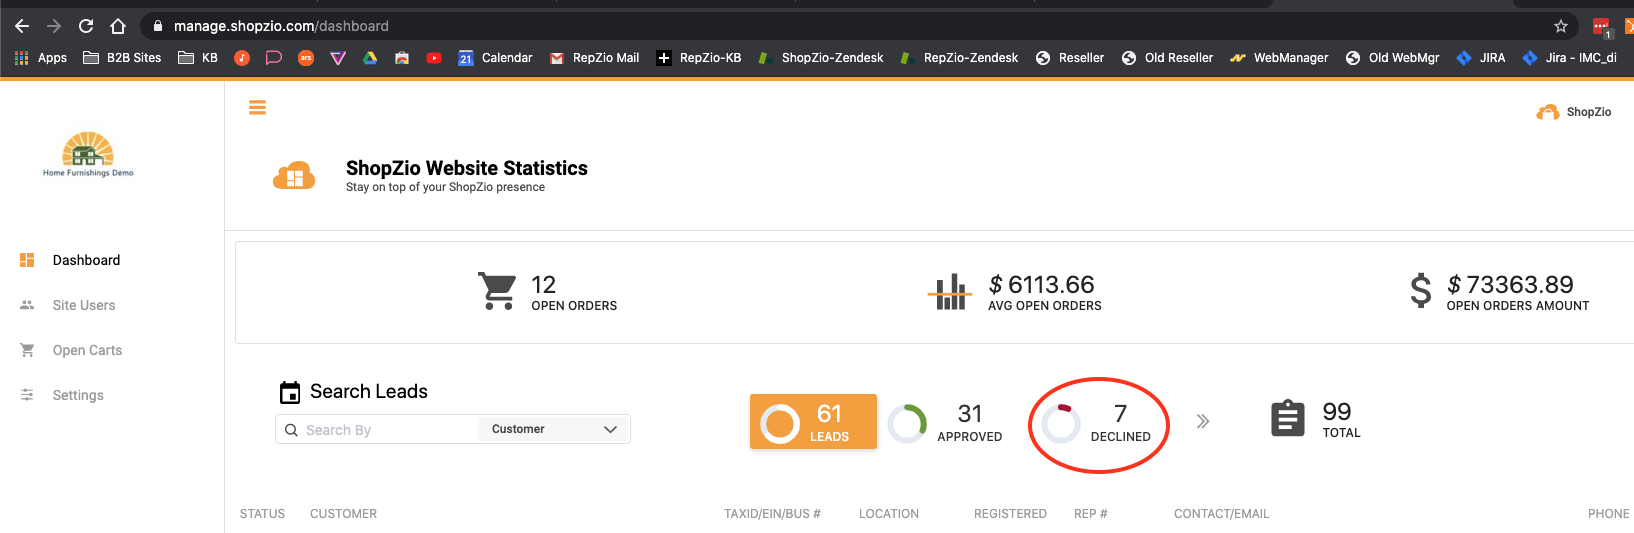1634x533 pixels.
Task: Open the Old WebMgr bookmark
Action: coord(1392,58)
